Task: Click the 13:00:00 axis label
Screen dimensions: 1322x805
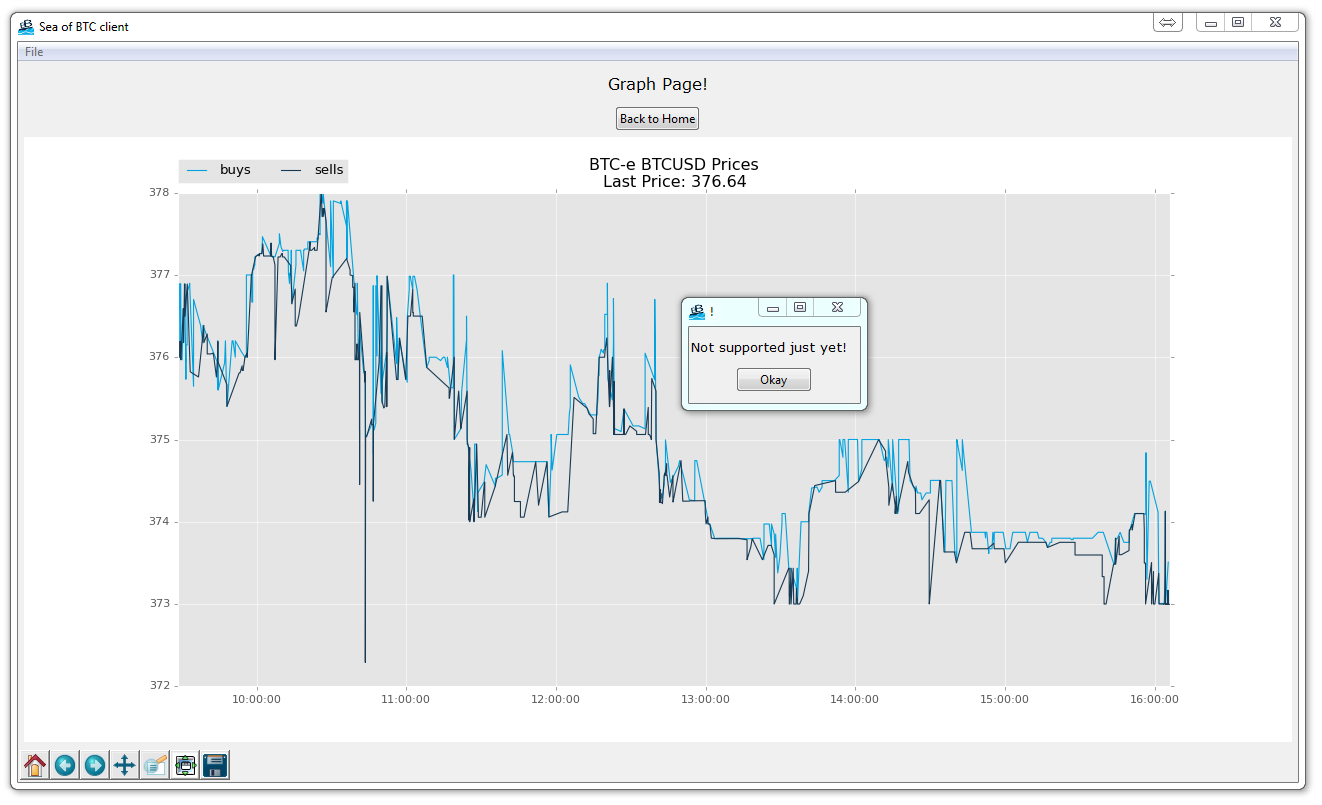Action: [x=706, y=699]
